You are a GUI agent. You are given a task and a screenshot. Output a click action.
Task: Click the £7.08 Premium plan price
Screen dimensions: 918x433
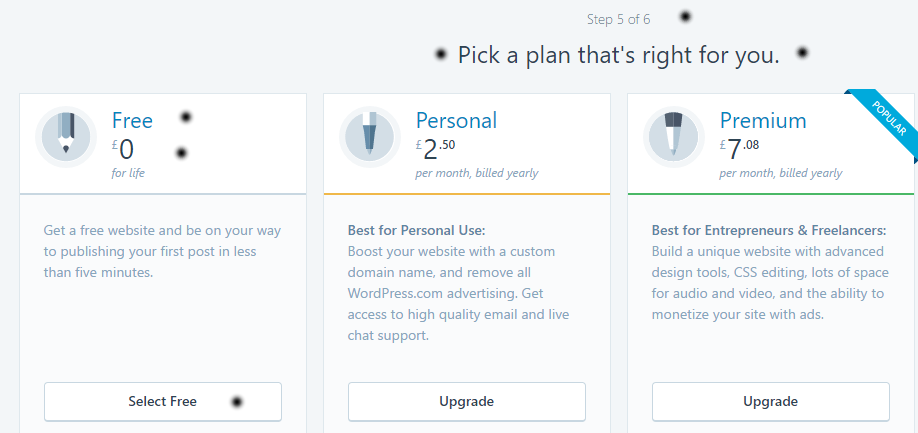(741, 150)
